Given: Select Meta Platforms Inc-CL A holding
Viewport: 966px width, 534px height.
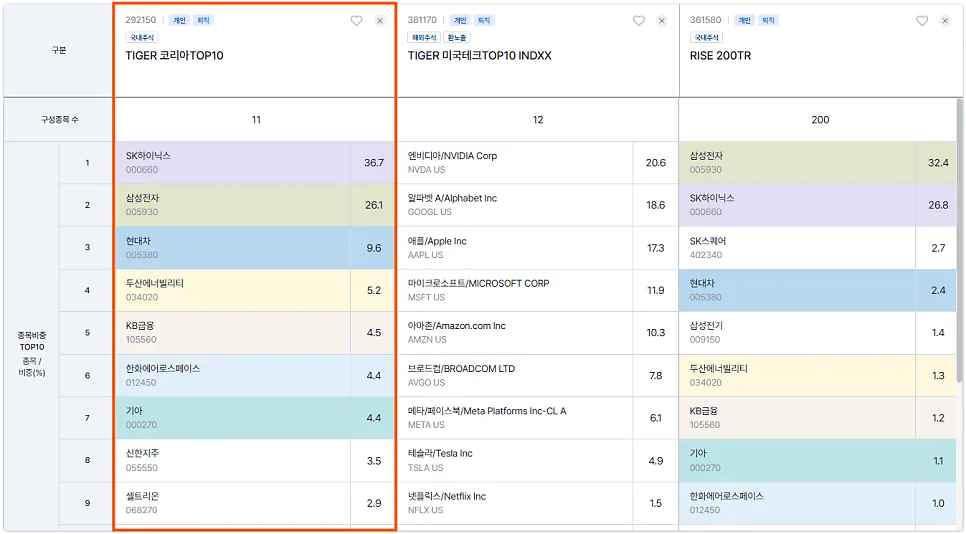Looking at the screenshot, I should coord(538,418).
